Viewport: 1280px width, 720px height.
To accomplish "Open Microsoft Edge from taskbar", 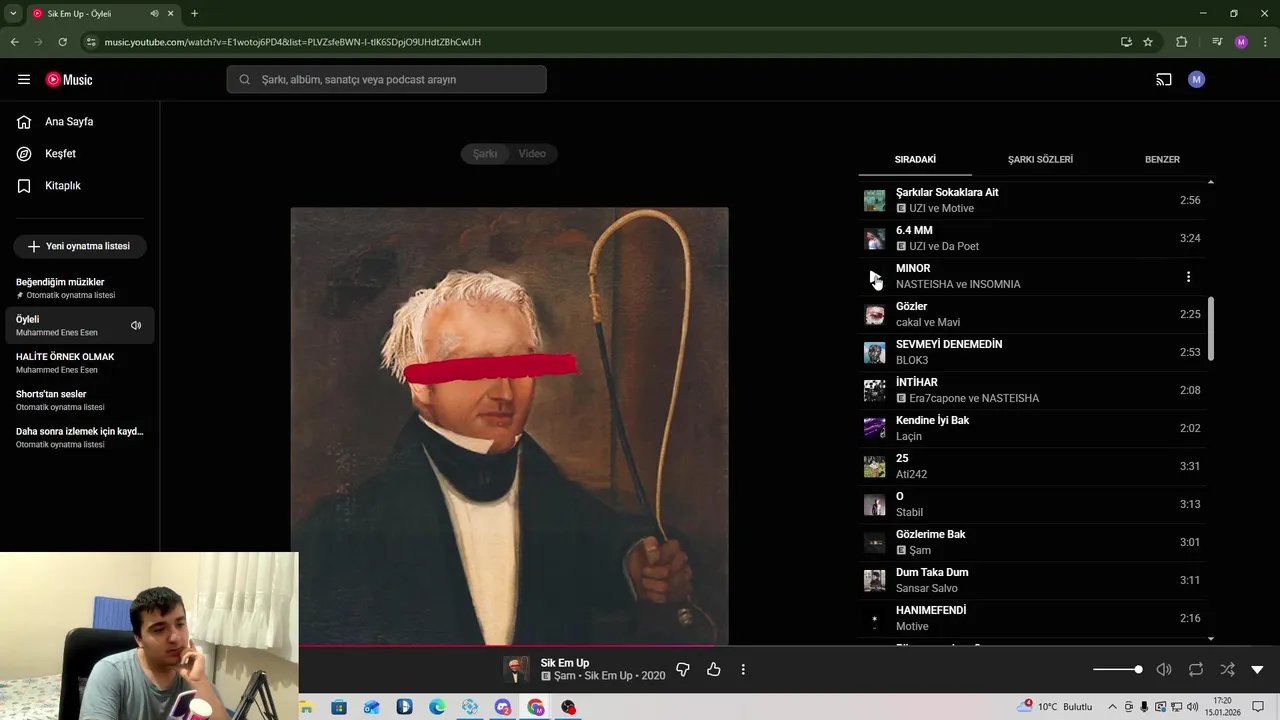I will point(437,707).
